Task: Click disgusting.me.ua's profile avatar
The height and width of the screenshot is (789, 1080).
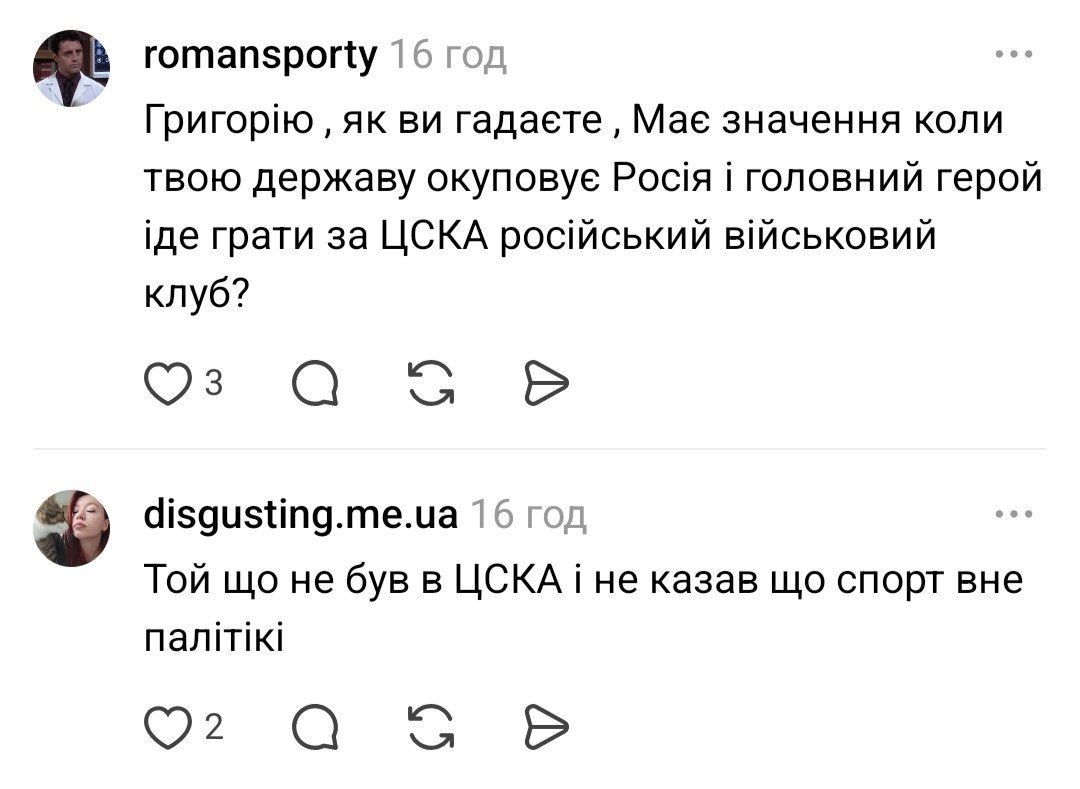Action: click(x=73, y=528)
